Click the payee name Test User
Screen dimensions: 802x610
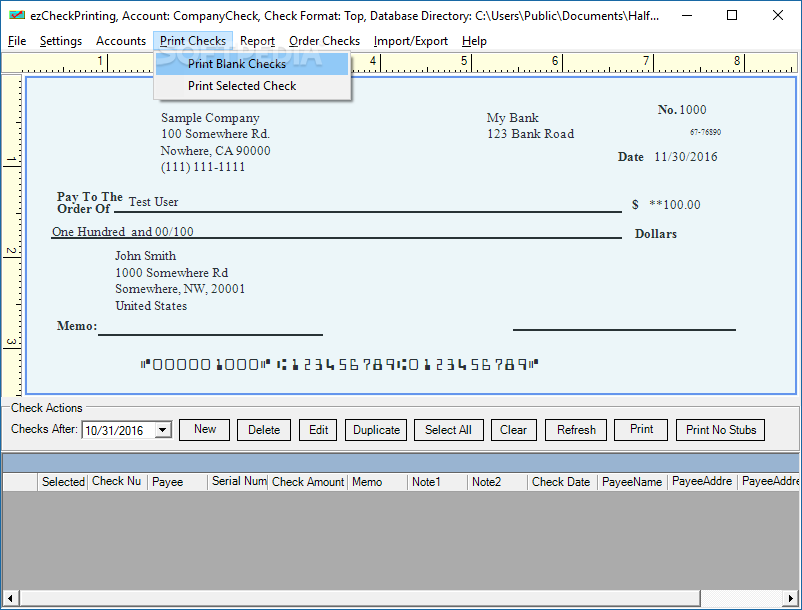coord(153,202)
